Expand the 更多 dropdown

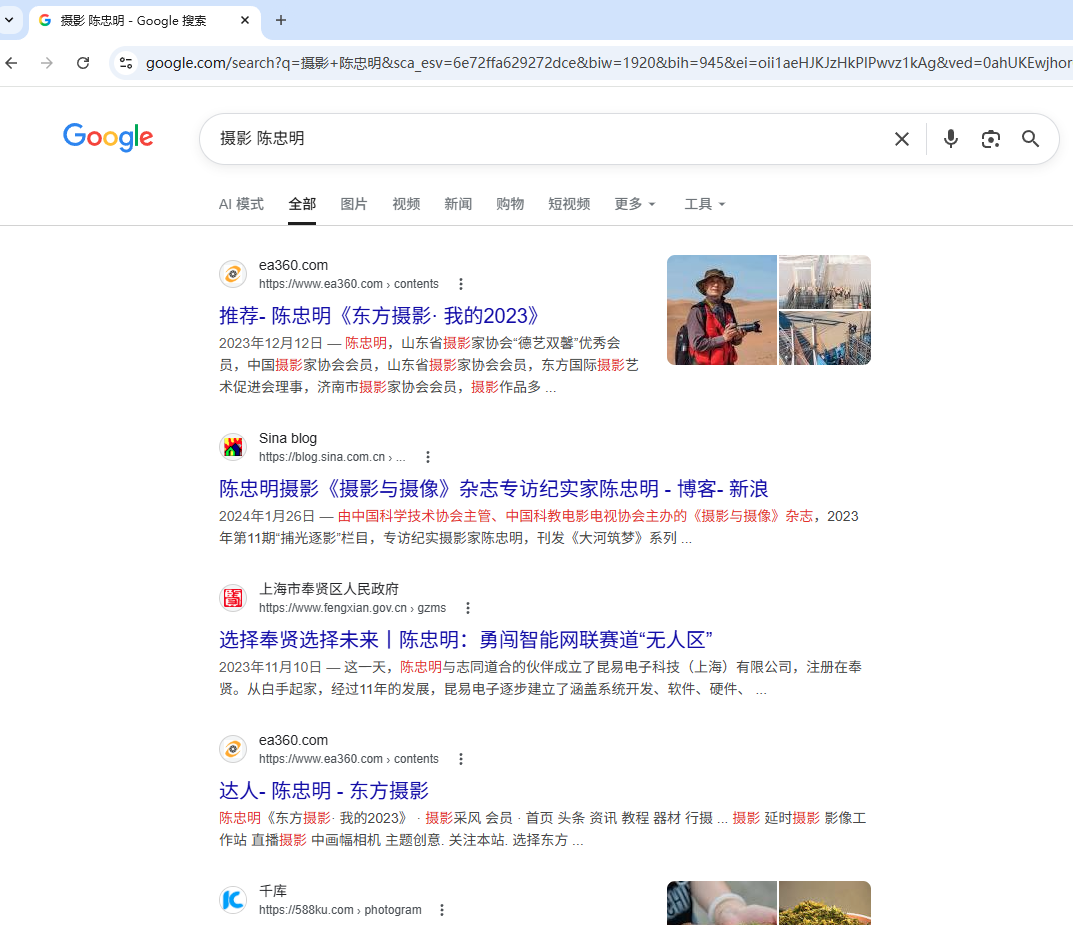tap(634, 204)
